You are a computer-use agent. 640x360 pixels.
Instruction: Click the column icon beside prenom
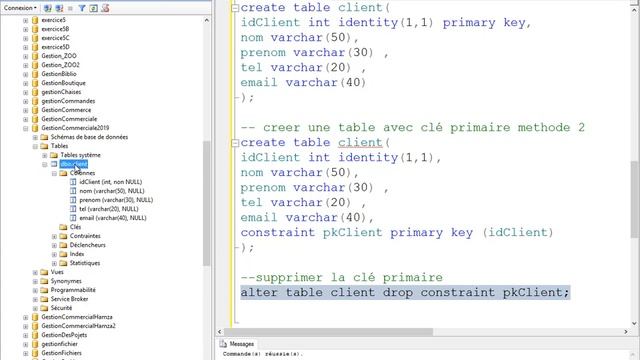(x=73, y=200)
